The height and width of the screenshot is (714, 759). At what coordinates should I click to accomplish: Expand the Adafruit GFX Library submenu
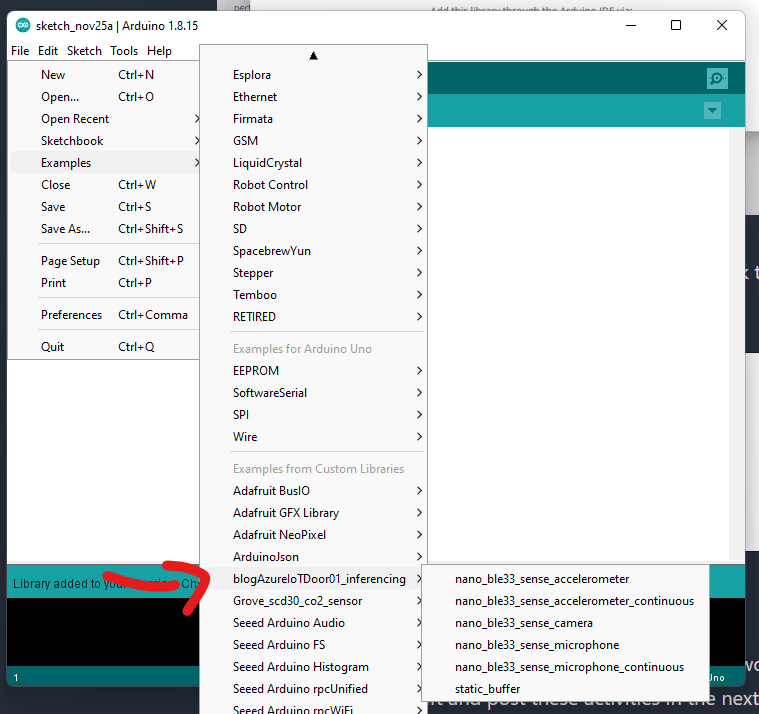pyautogui.click(x=314, y=513)
